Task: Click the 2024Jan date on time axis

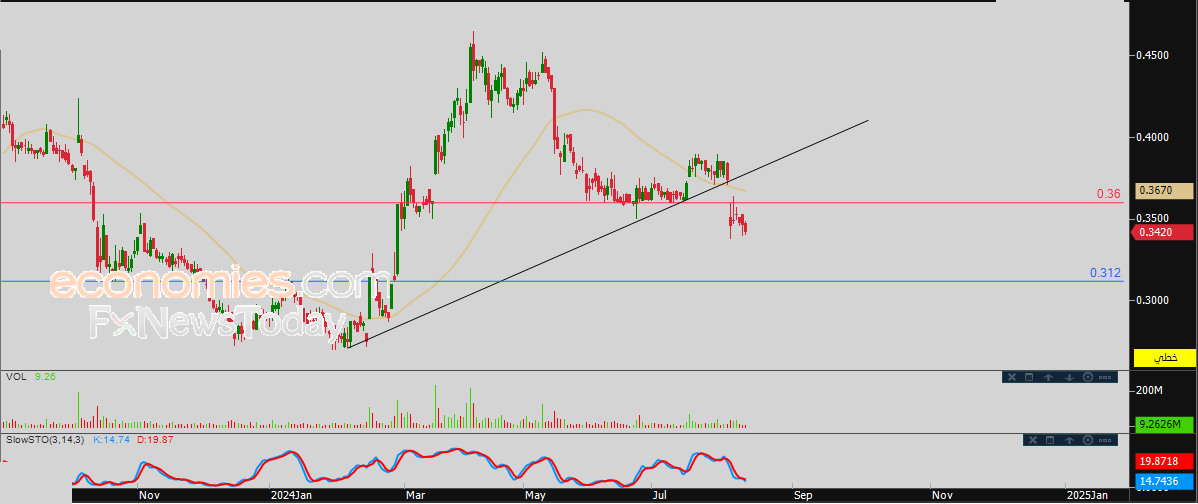Action: point(291,496)
